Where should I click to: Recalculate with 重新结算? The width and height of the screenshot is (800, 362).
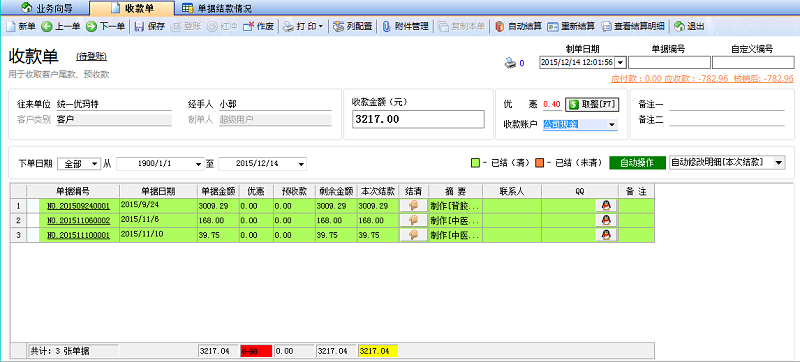coord(571,27)
